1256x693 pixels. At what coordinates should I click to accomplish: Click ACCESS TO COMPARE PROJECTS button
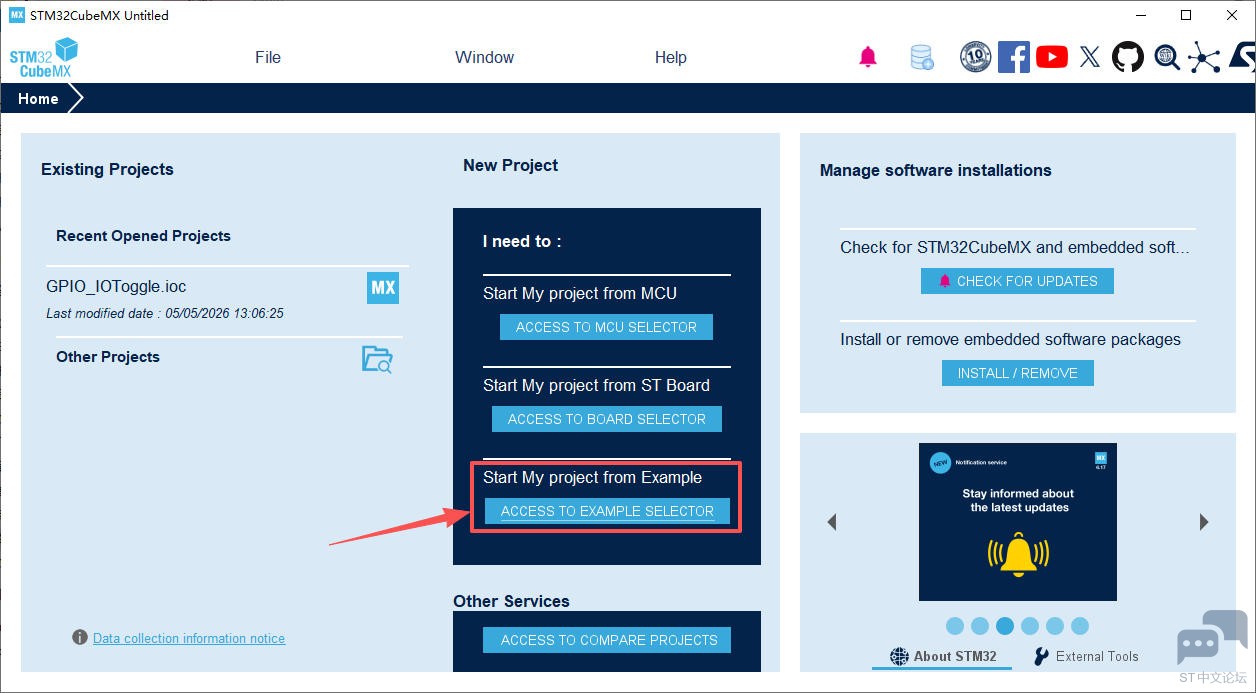coord(607,640)
